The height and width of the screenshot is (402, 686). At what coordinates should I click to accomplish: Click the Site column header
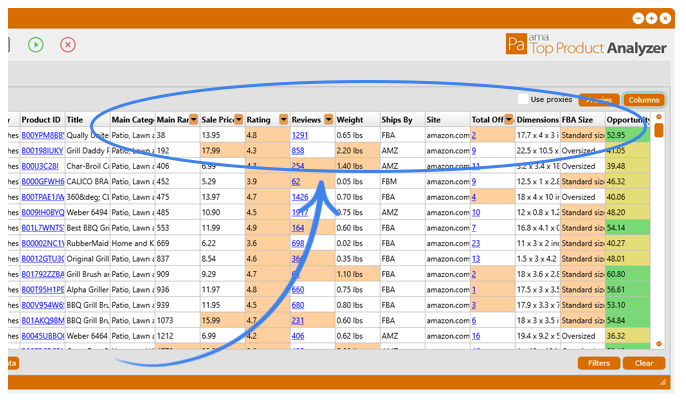coord(448,119)
